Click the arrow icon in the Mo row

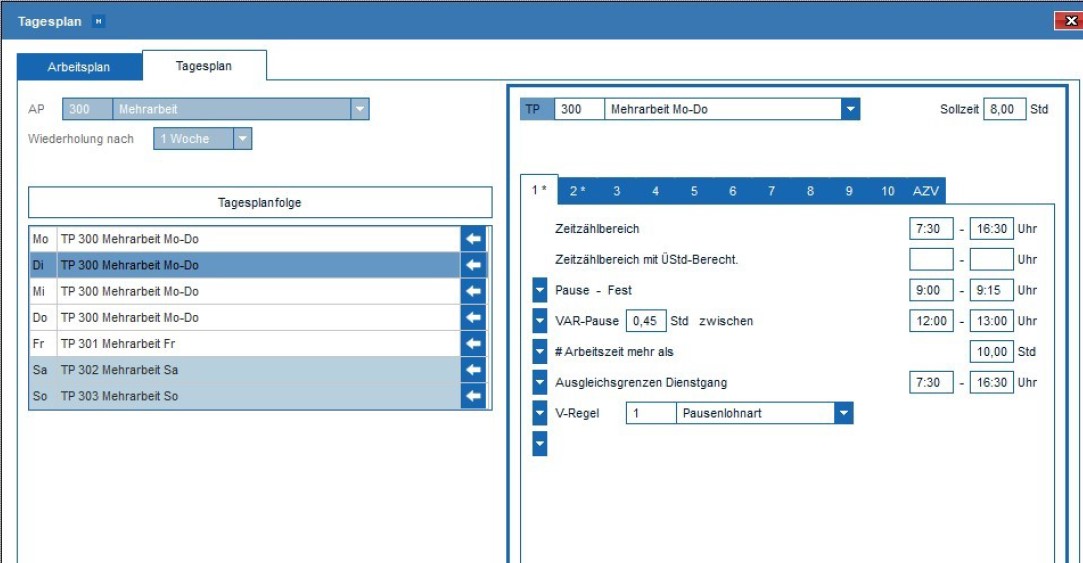474,240
